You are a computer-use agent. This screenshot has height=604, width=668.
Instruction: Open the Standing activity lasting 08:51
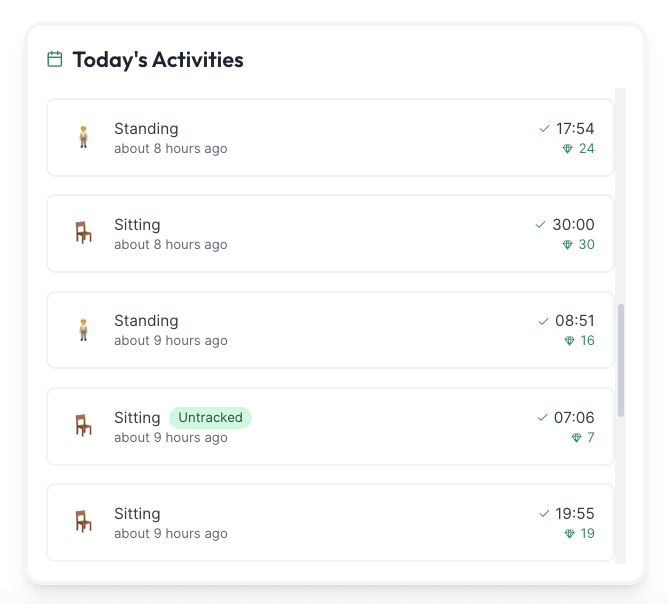click(x=330, y=330)
